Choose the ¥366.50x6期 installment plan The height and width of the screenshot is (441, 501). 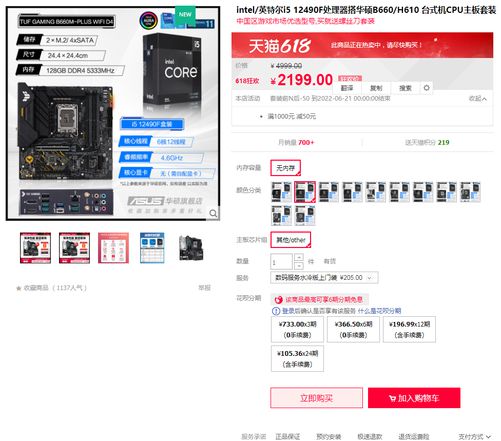tap(353, 329)
